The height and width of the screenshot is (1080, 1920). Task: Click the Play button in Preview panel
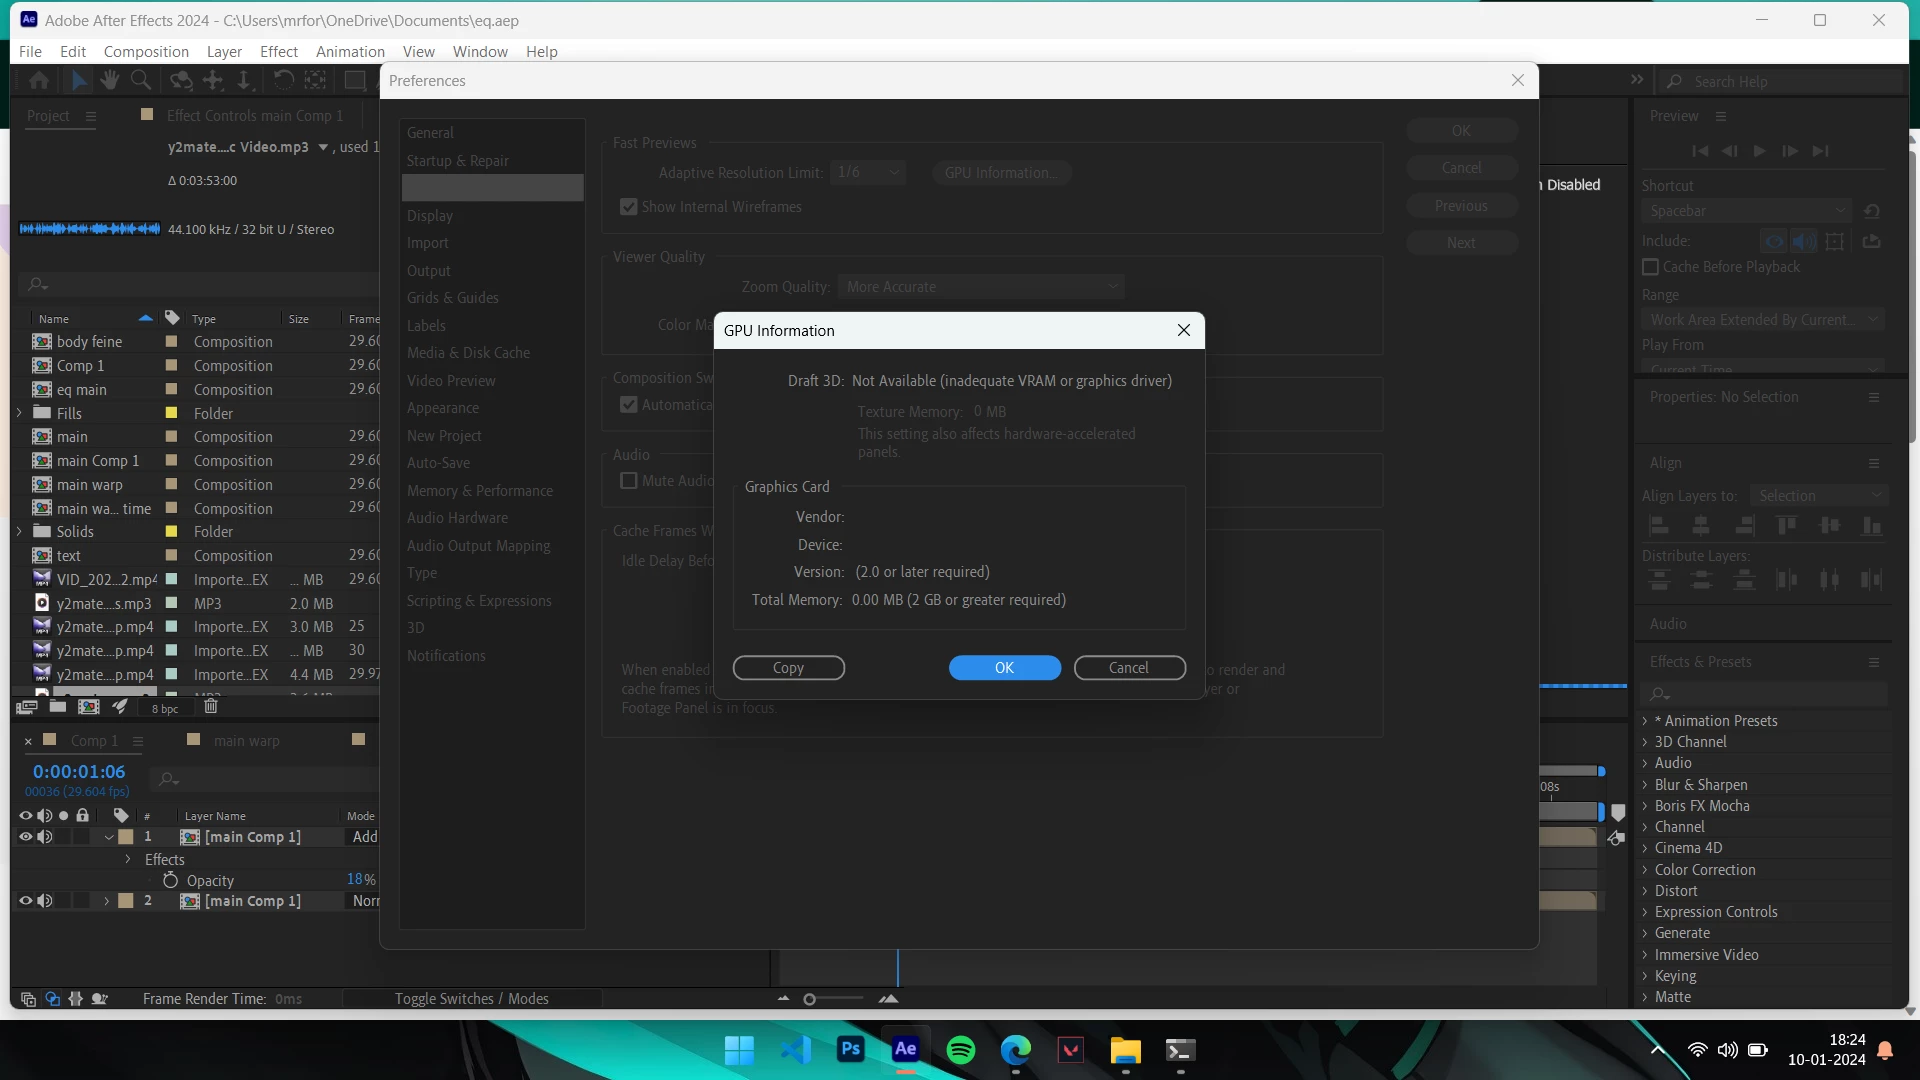click(1759, 151)
